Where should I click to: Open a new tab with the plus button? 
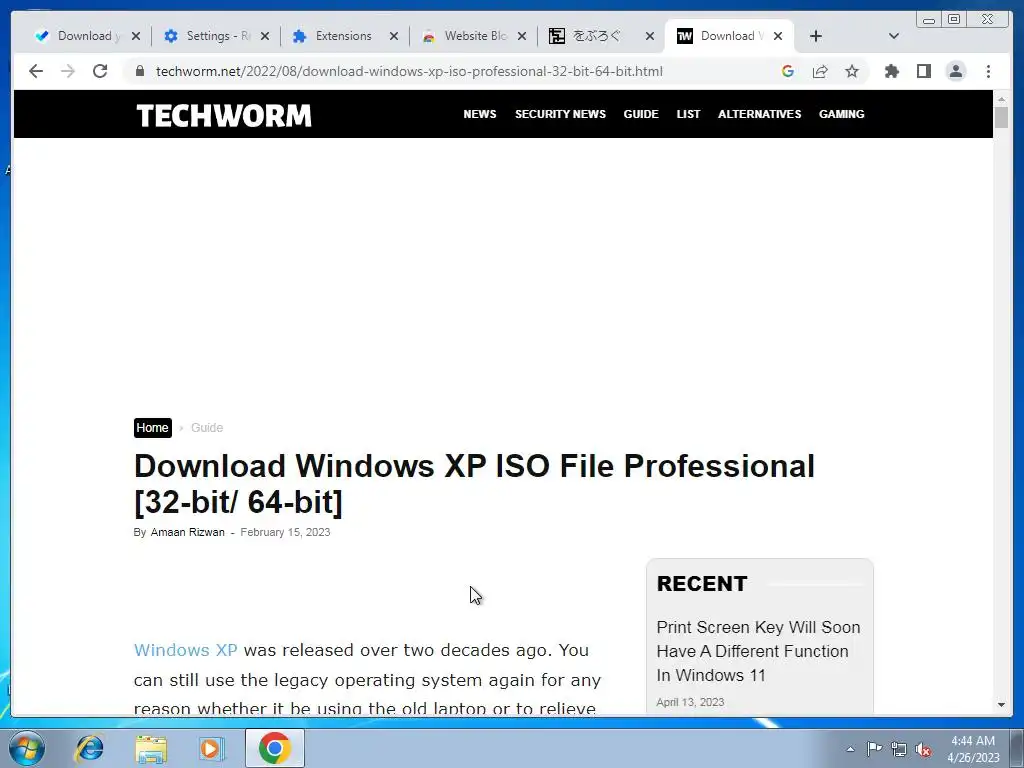[x=816, y=36]
